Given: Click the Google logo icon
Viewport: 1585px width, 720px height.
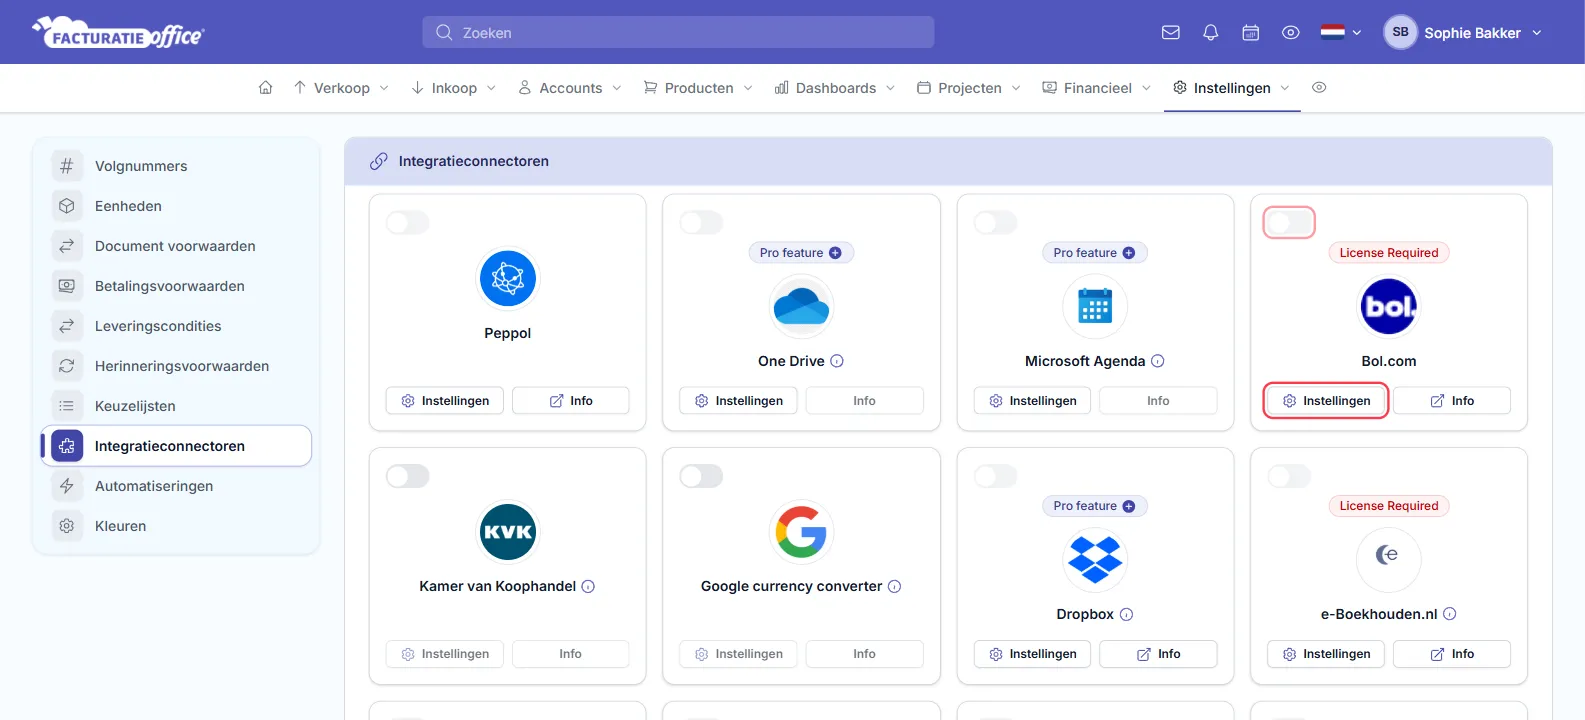Looking at the screenshot, I should click(801, 531).
